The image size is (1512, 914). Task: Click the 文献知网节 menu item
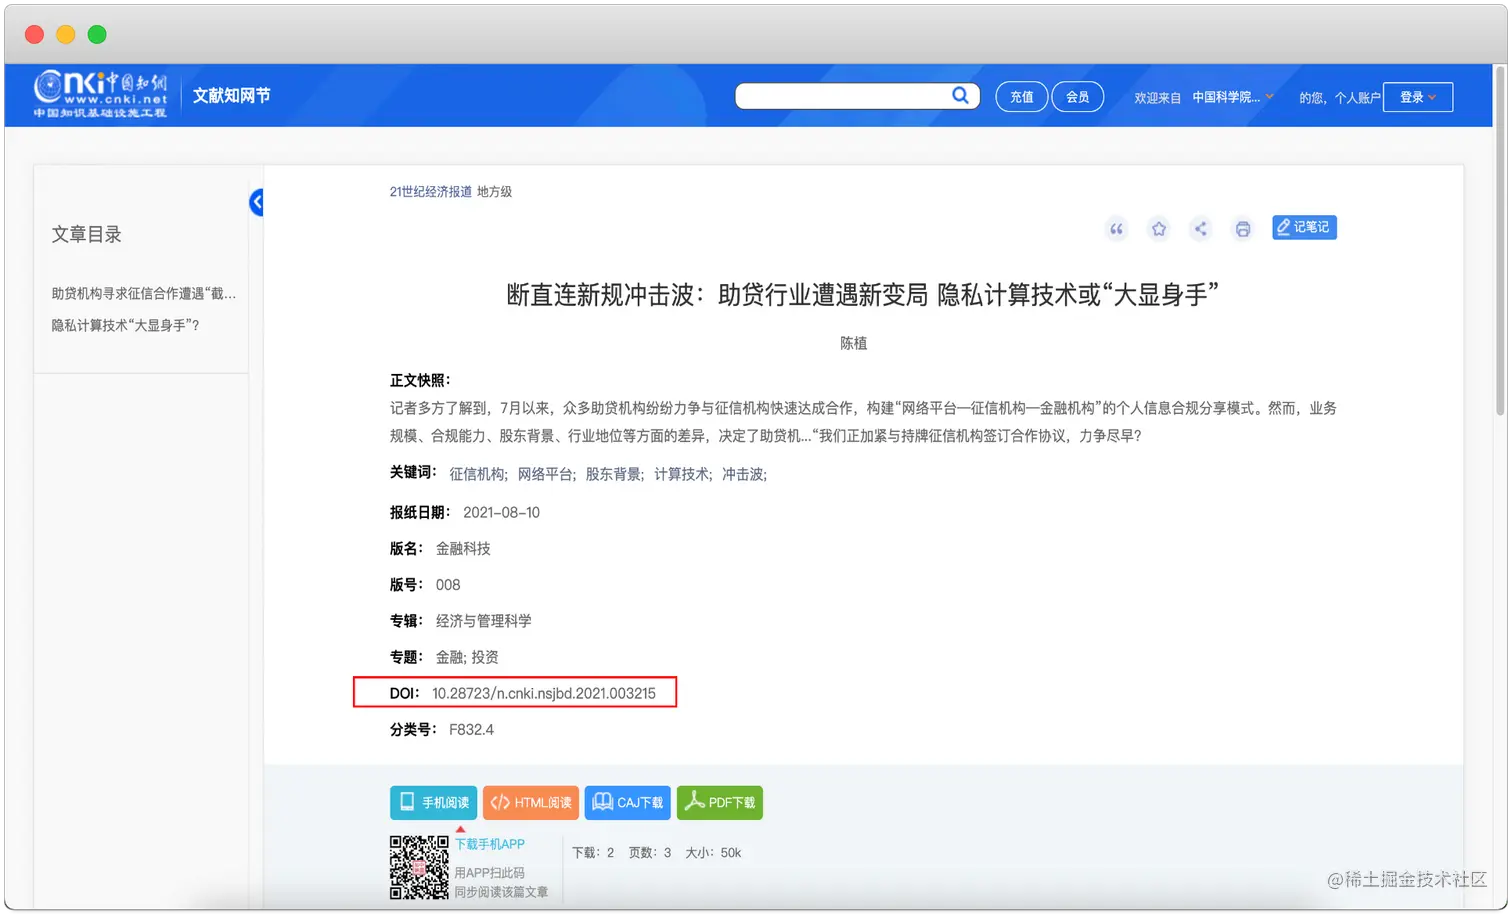[x=231, y=95]
